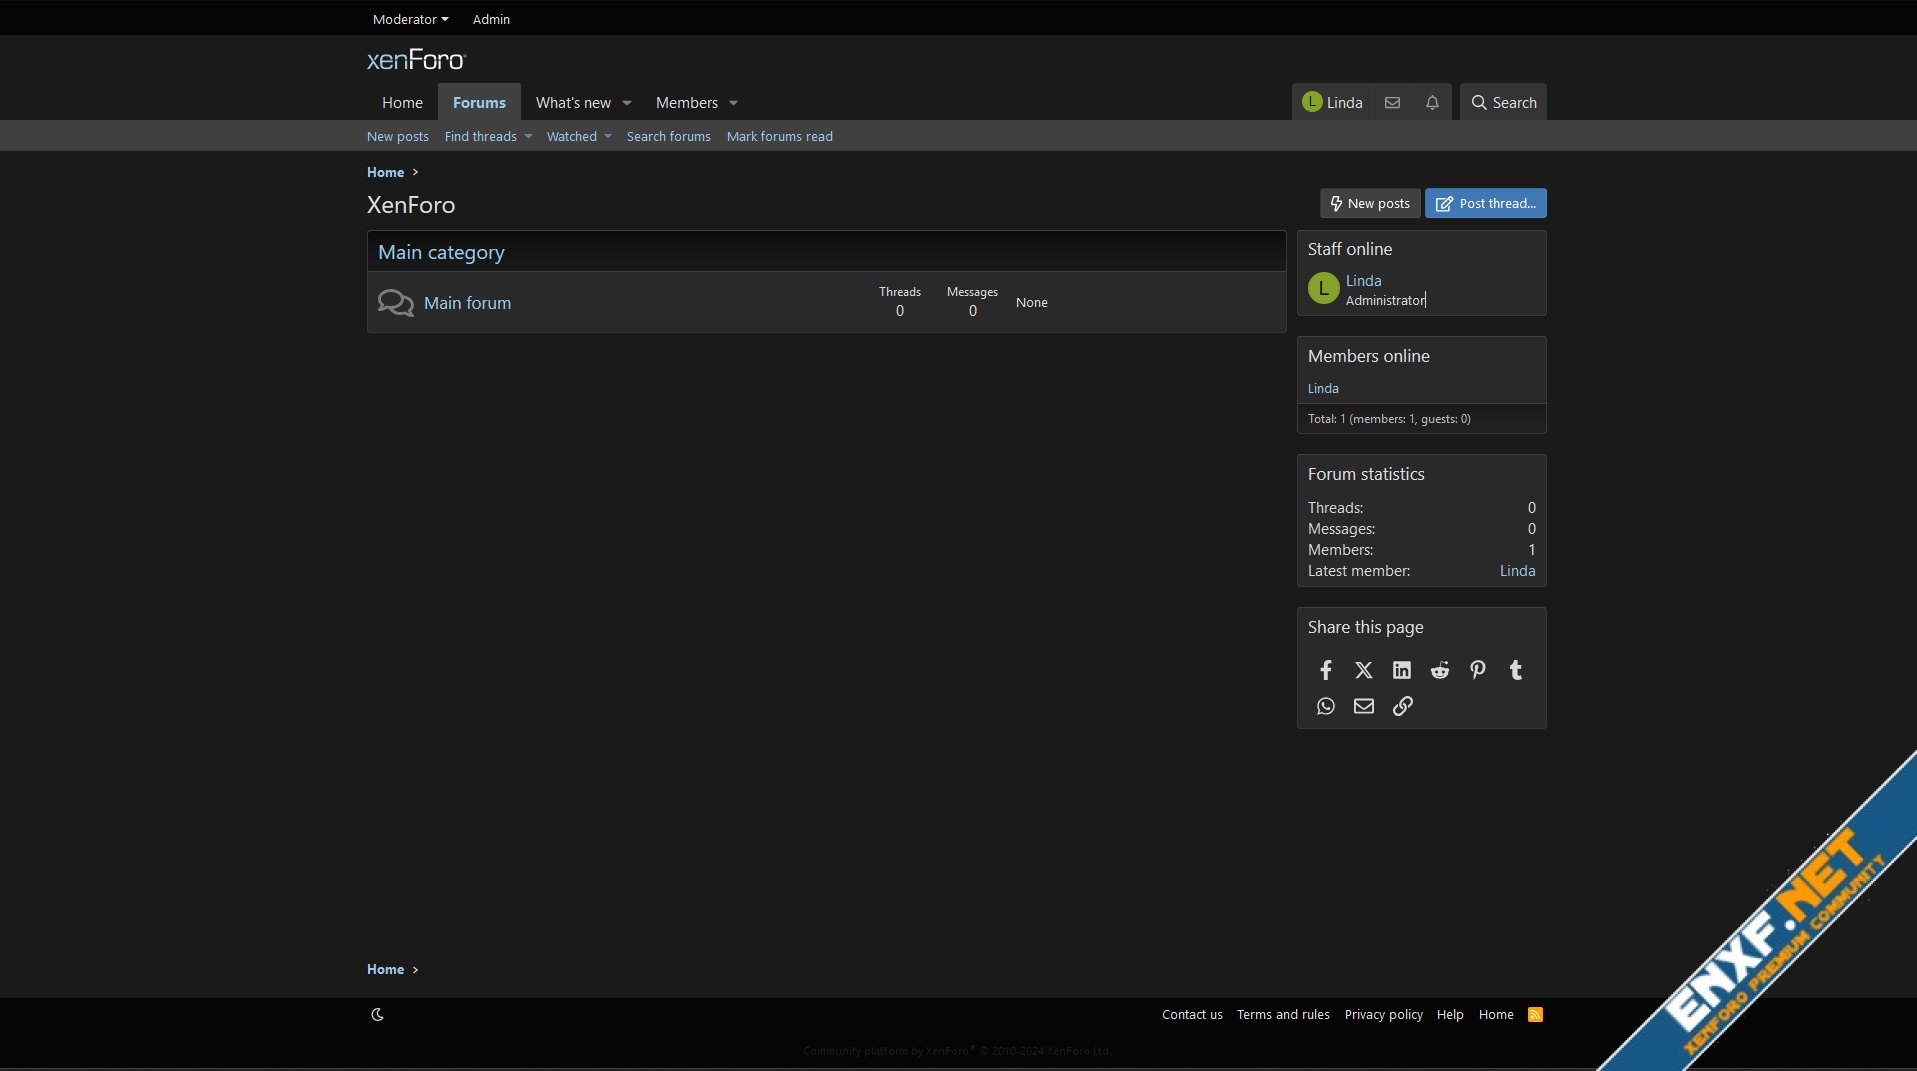This screenshot has height=1071, width=1917.
Task: Open the alerts bell icon
Action: point(1432,102)
